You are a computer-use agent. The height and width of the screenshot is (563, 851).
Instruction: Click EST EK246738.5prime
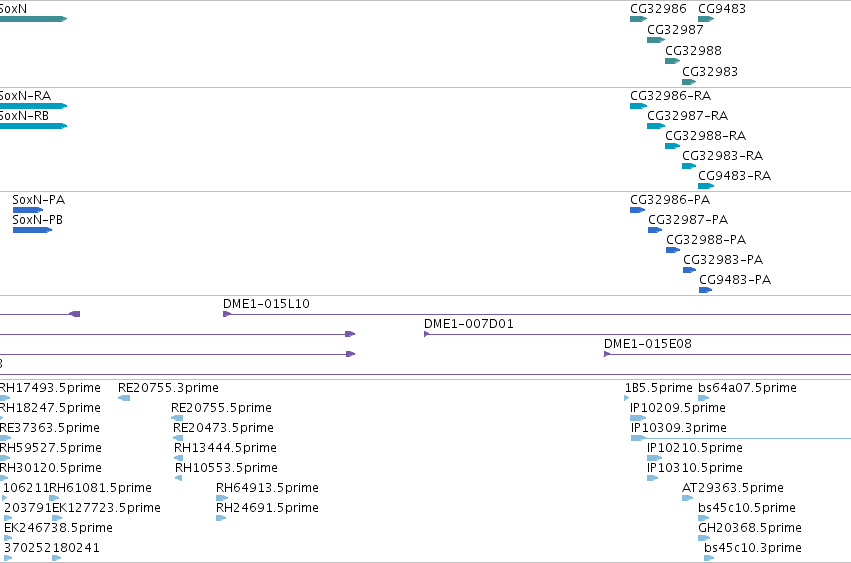coord(58,528)
